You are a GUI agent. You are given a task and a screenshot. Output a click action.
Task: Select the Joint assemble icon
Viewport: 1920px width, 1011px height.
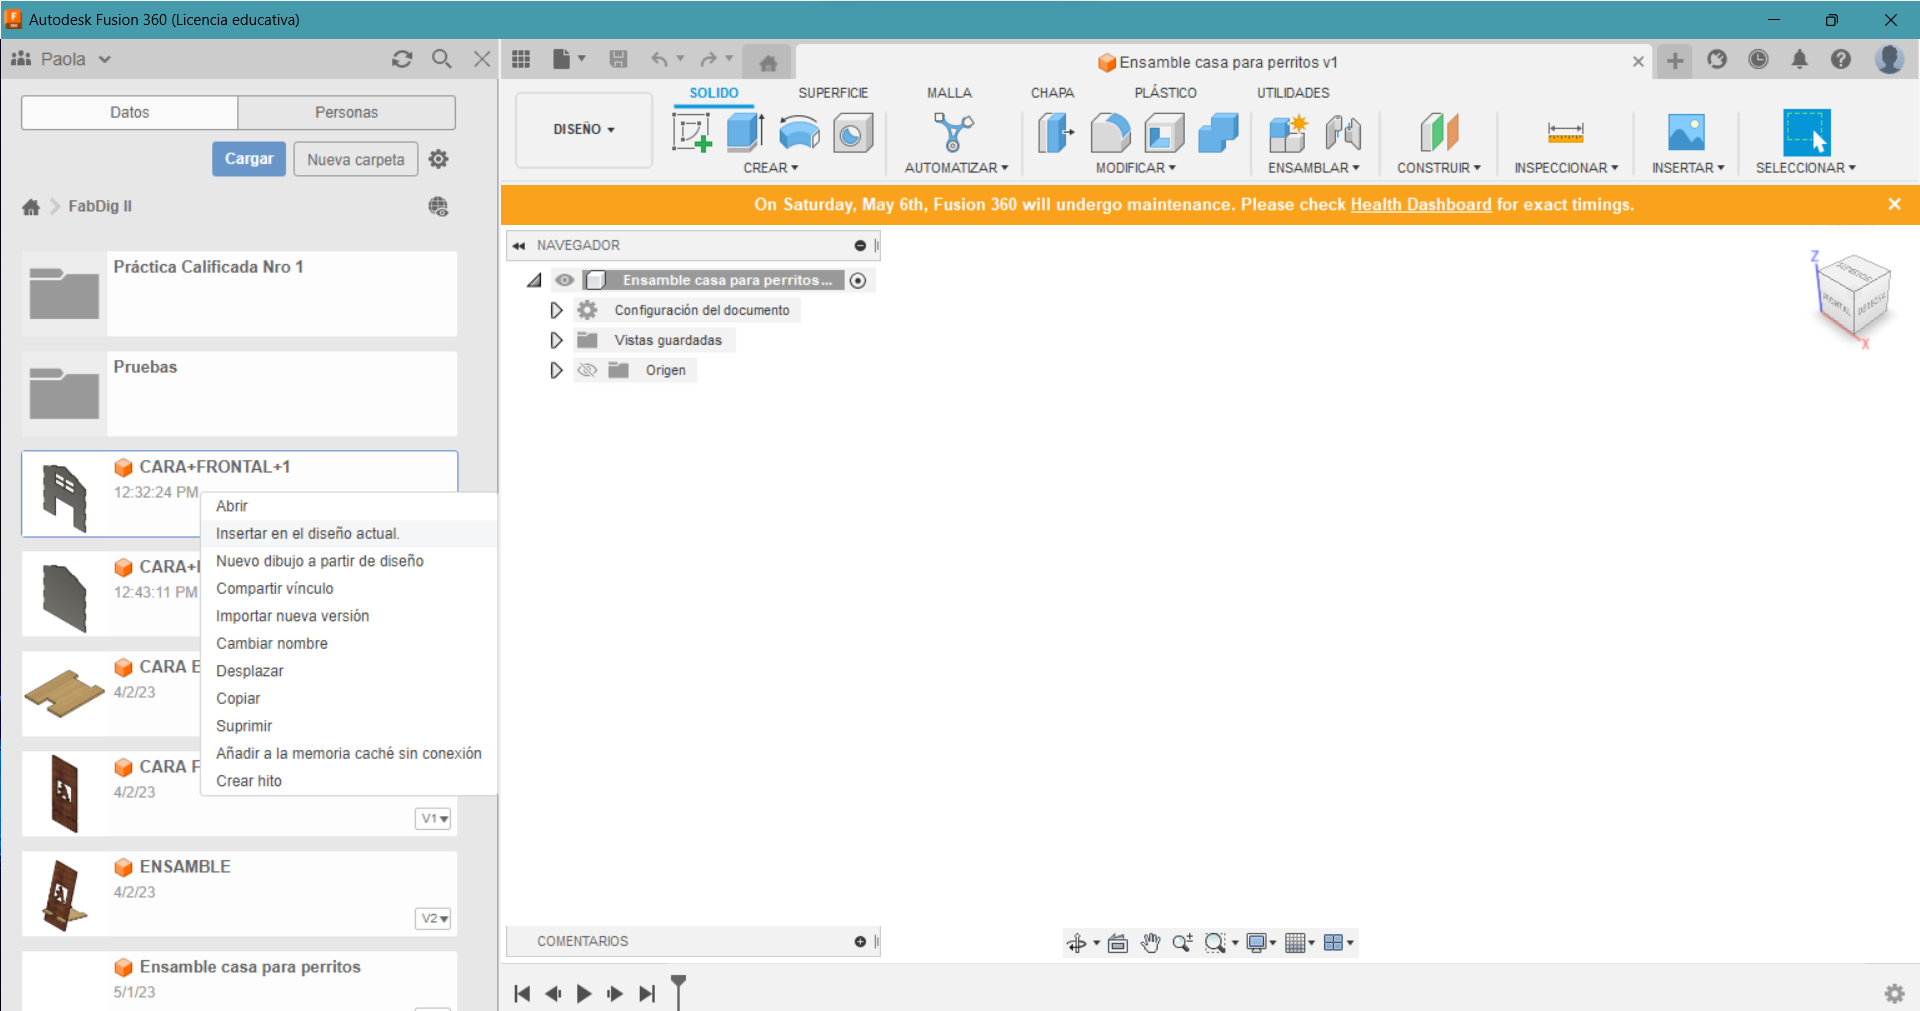(1343, 132)
